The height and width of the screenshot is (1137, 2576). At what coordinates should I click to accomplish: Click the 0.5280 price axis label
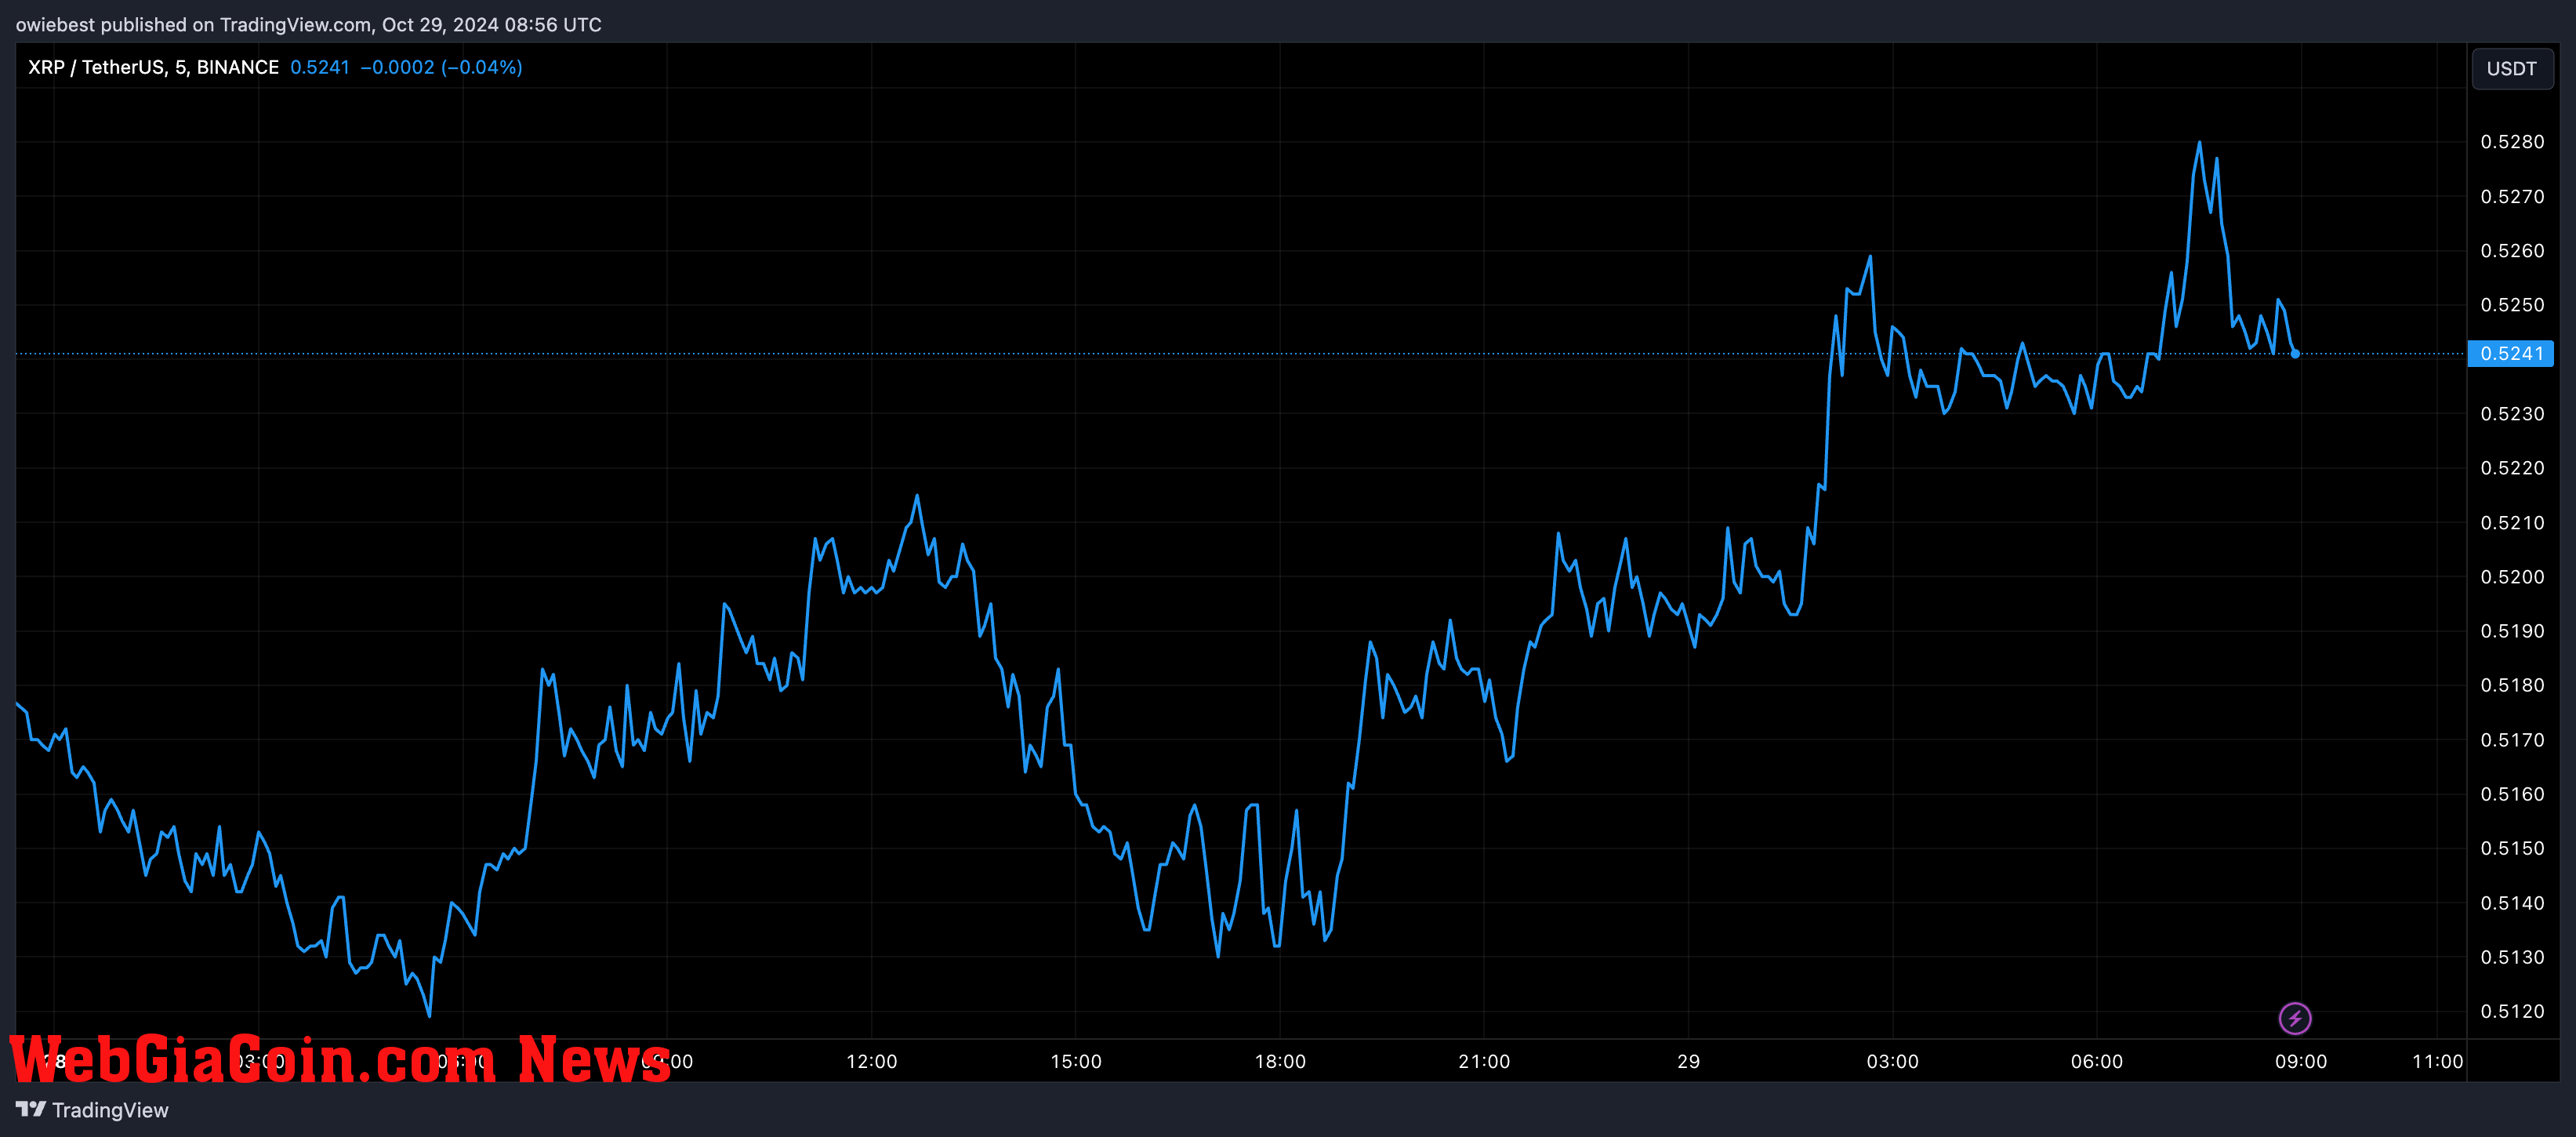(2512, 142)
